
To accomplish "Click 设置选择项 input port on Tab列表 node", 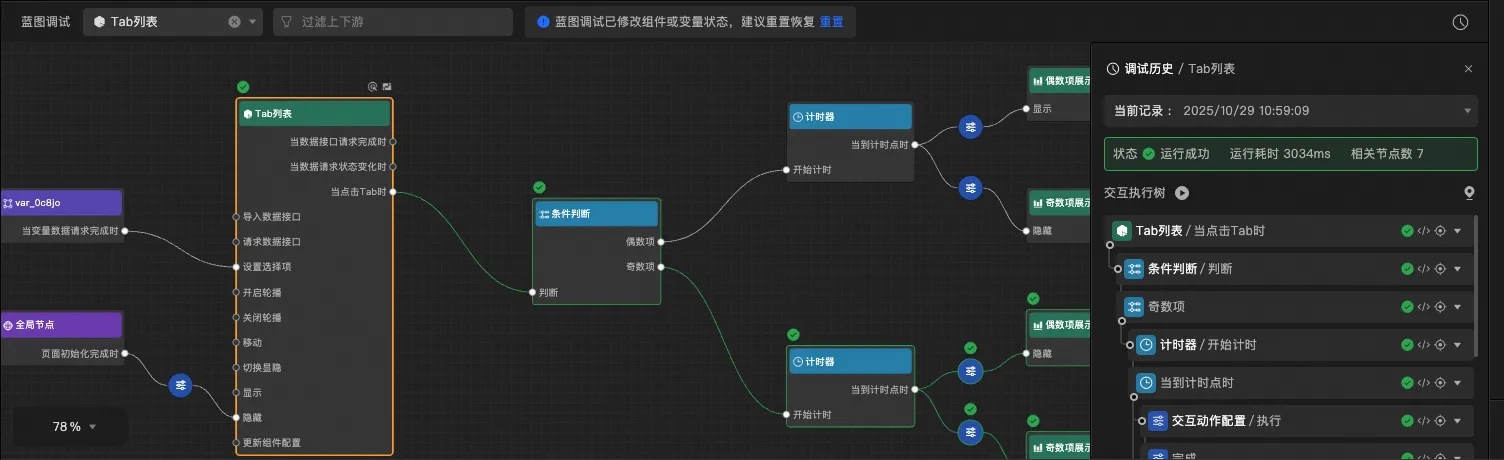I will click(236, 267).
